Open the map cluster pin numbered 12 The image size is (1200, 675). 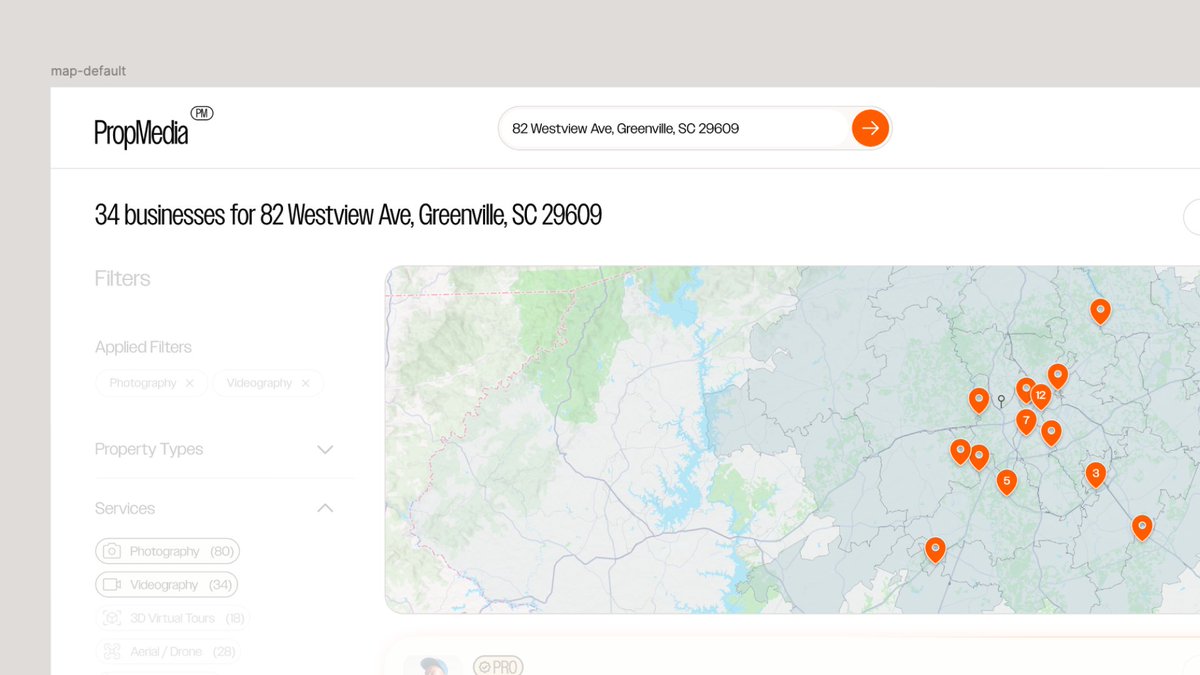pos(1041,397)
